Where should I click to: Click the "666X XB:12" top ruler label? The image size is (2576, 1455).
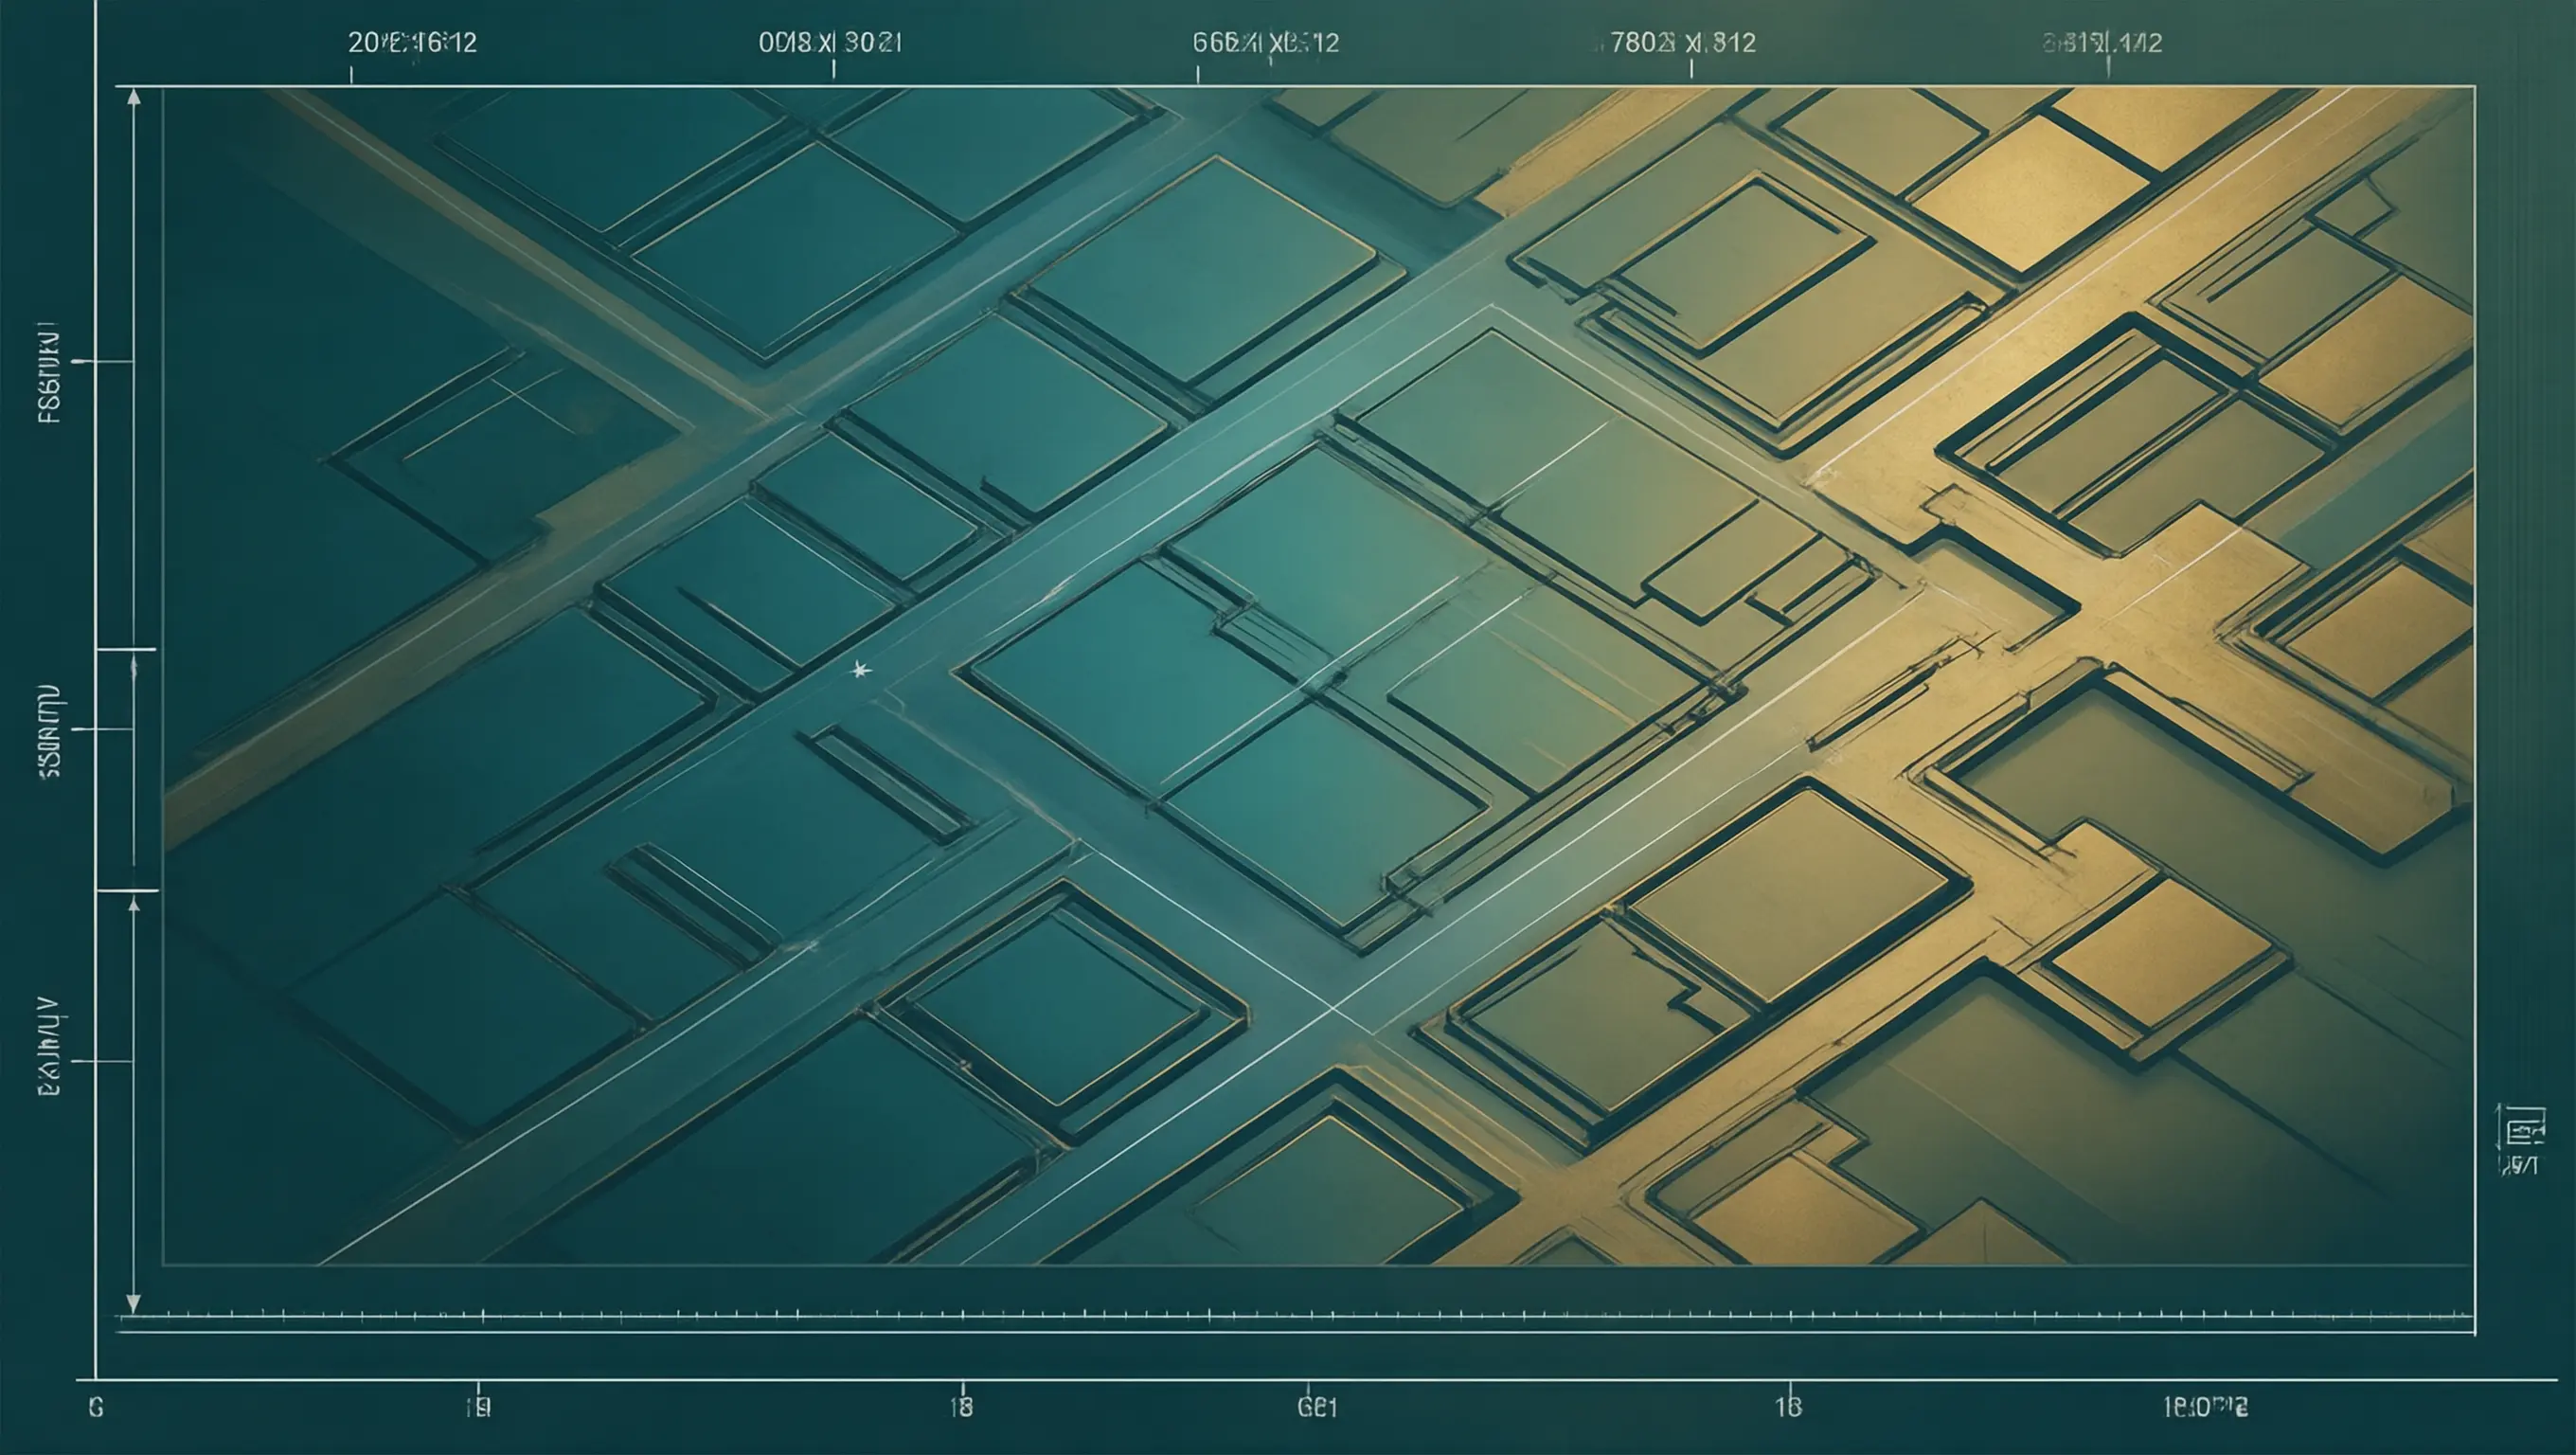(1266, 43)
